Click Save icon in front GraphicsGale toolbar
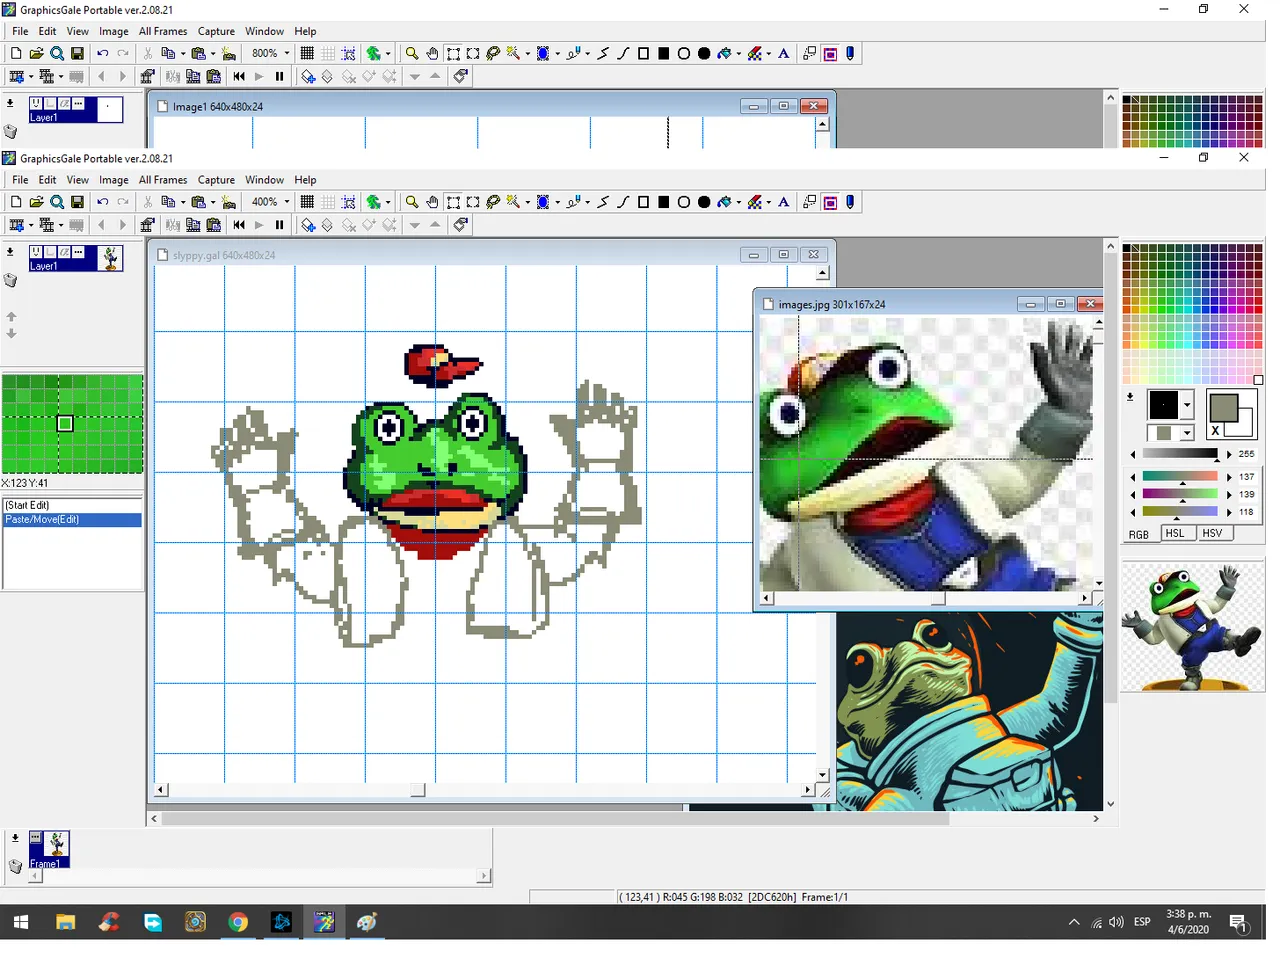 (77, 202)
